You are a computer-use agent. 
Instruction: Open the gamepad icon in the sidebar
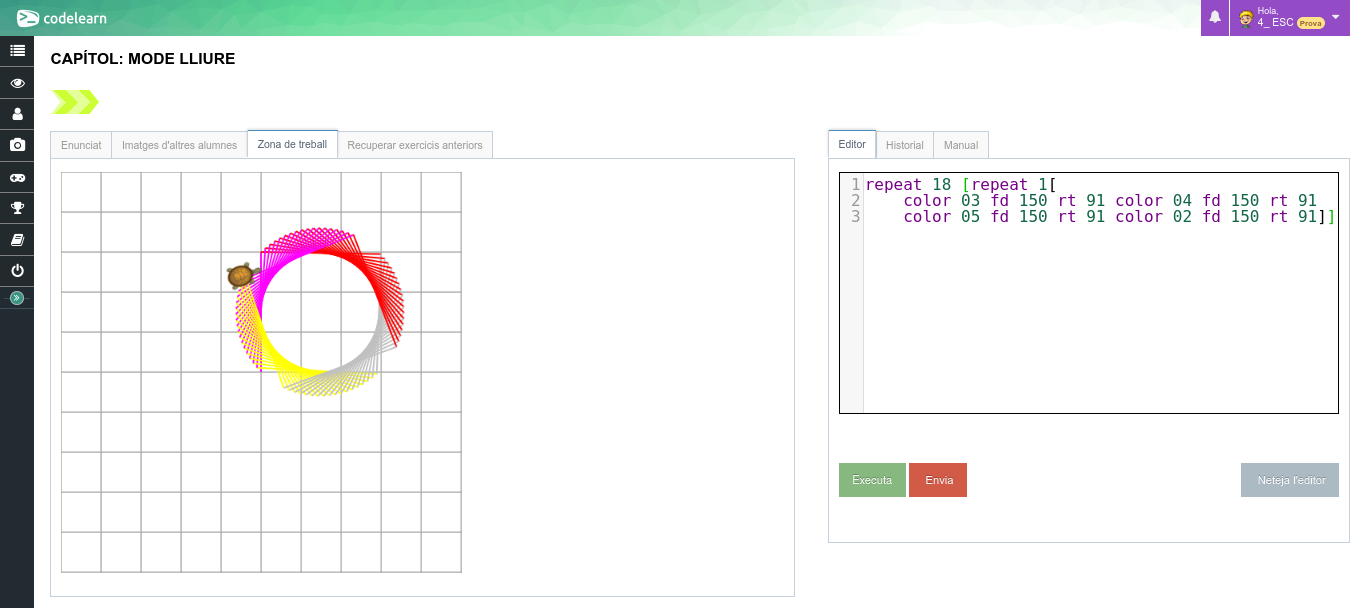pyautogui.click(x=17, y=177)
